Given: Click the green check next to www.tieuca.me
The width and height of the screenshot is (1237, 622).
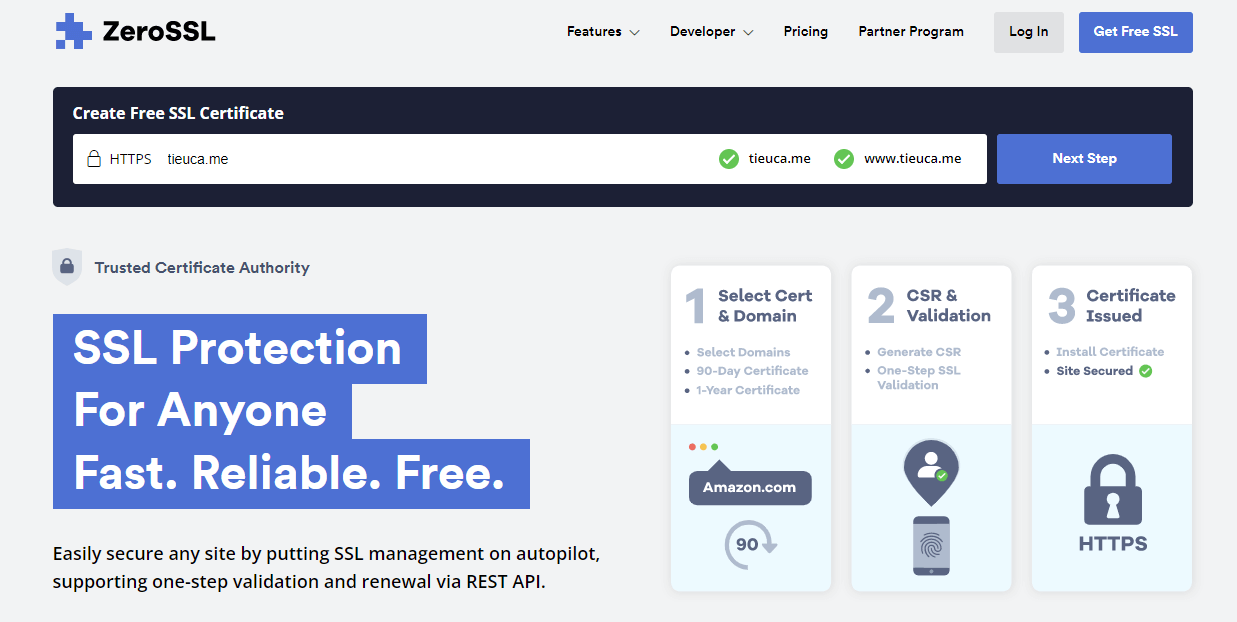Looking at the screenshot, I should click(844, 159).
